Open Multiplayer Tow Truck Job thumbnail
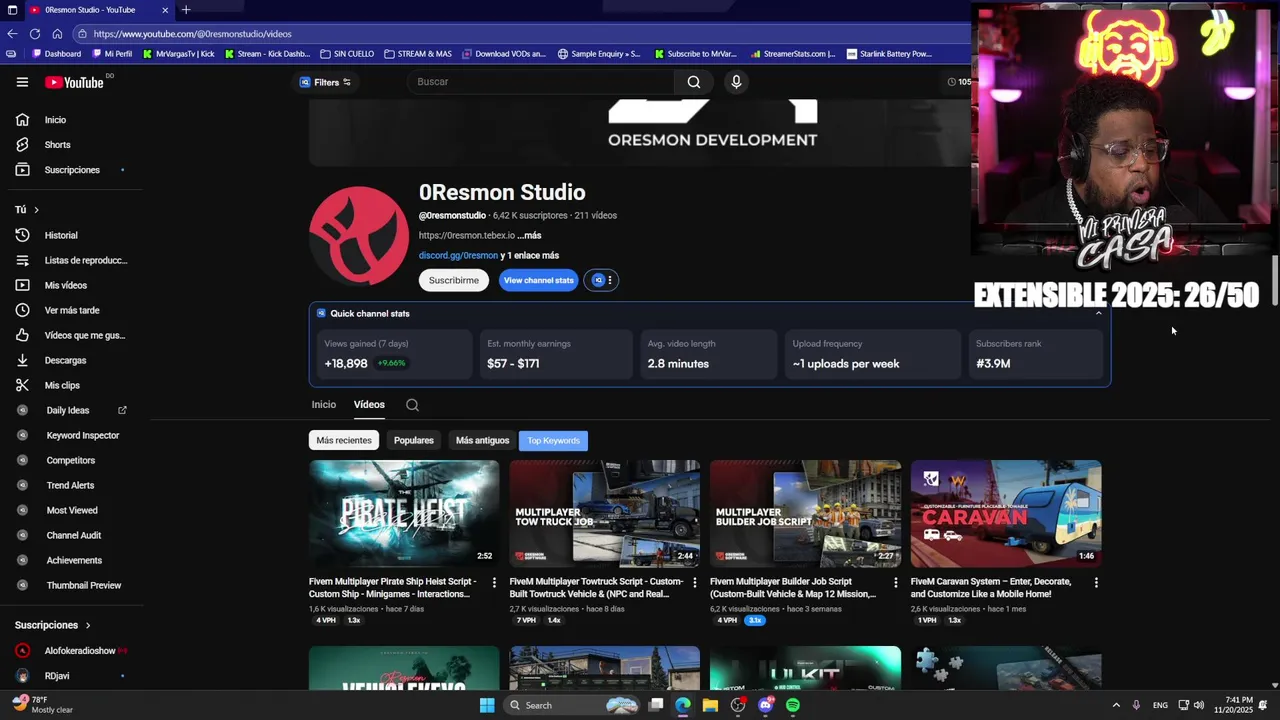 (605, 513)
